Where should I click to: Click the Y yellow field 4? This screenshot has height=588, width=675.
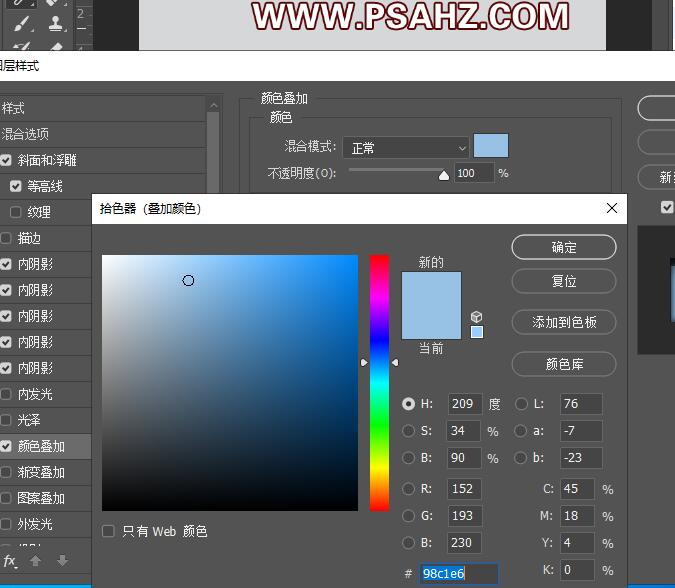pos(577,543)
